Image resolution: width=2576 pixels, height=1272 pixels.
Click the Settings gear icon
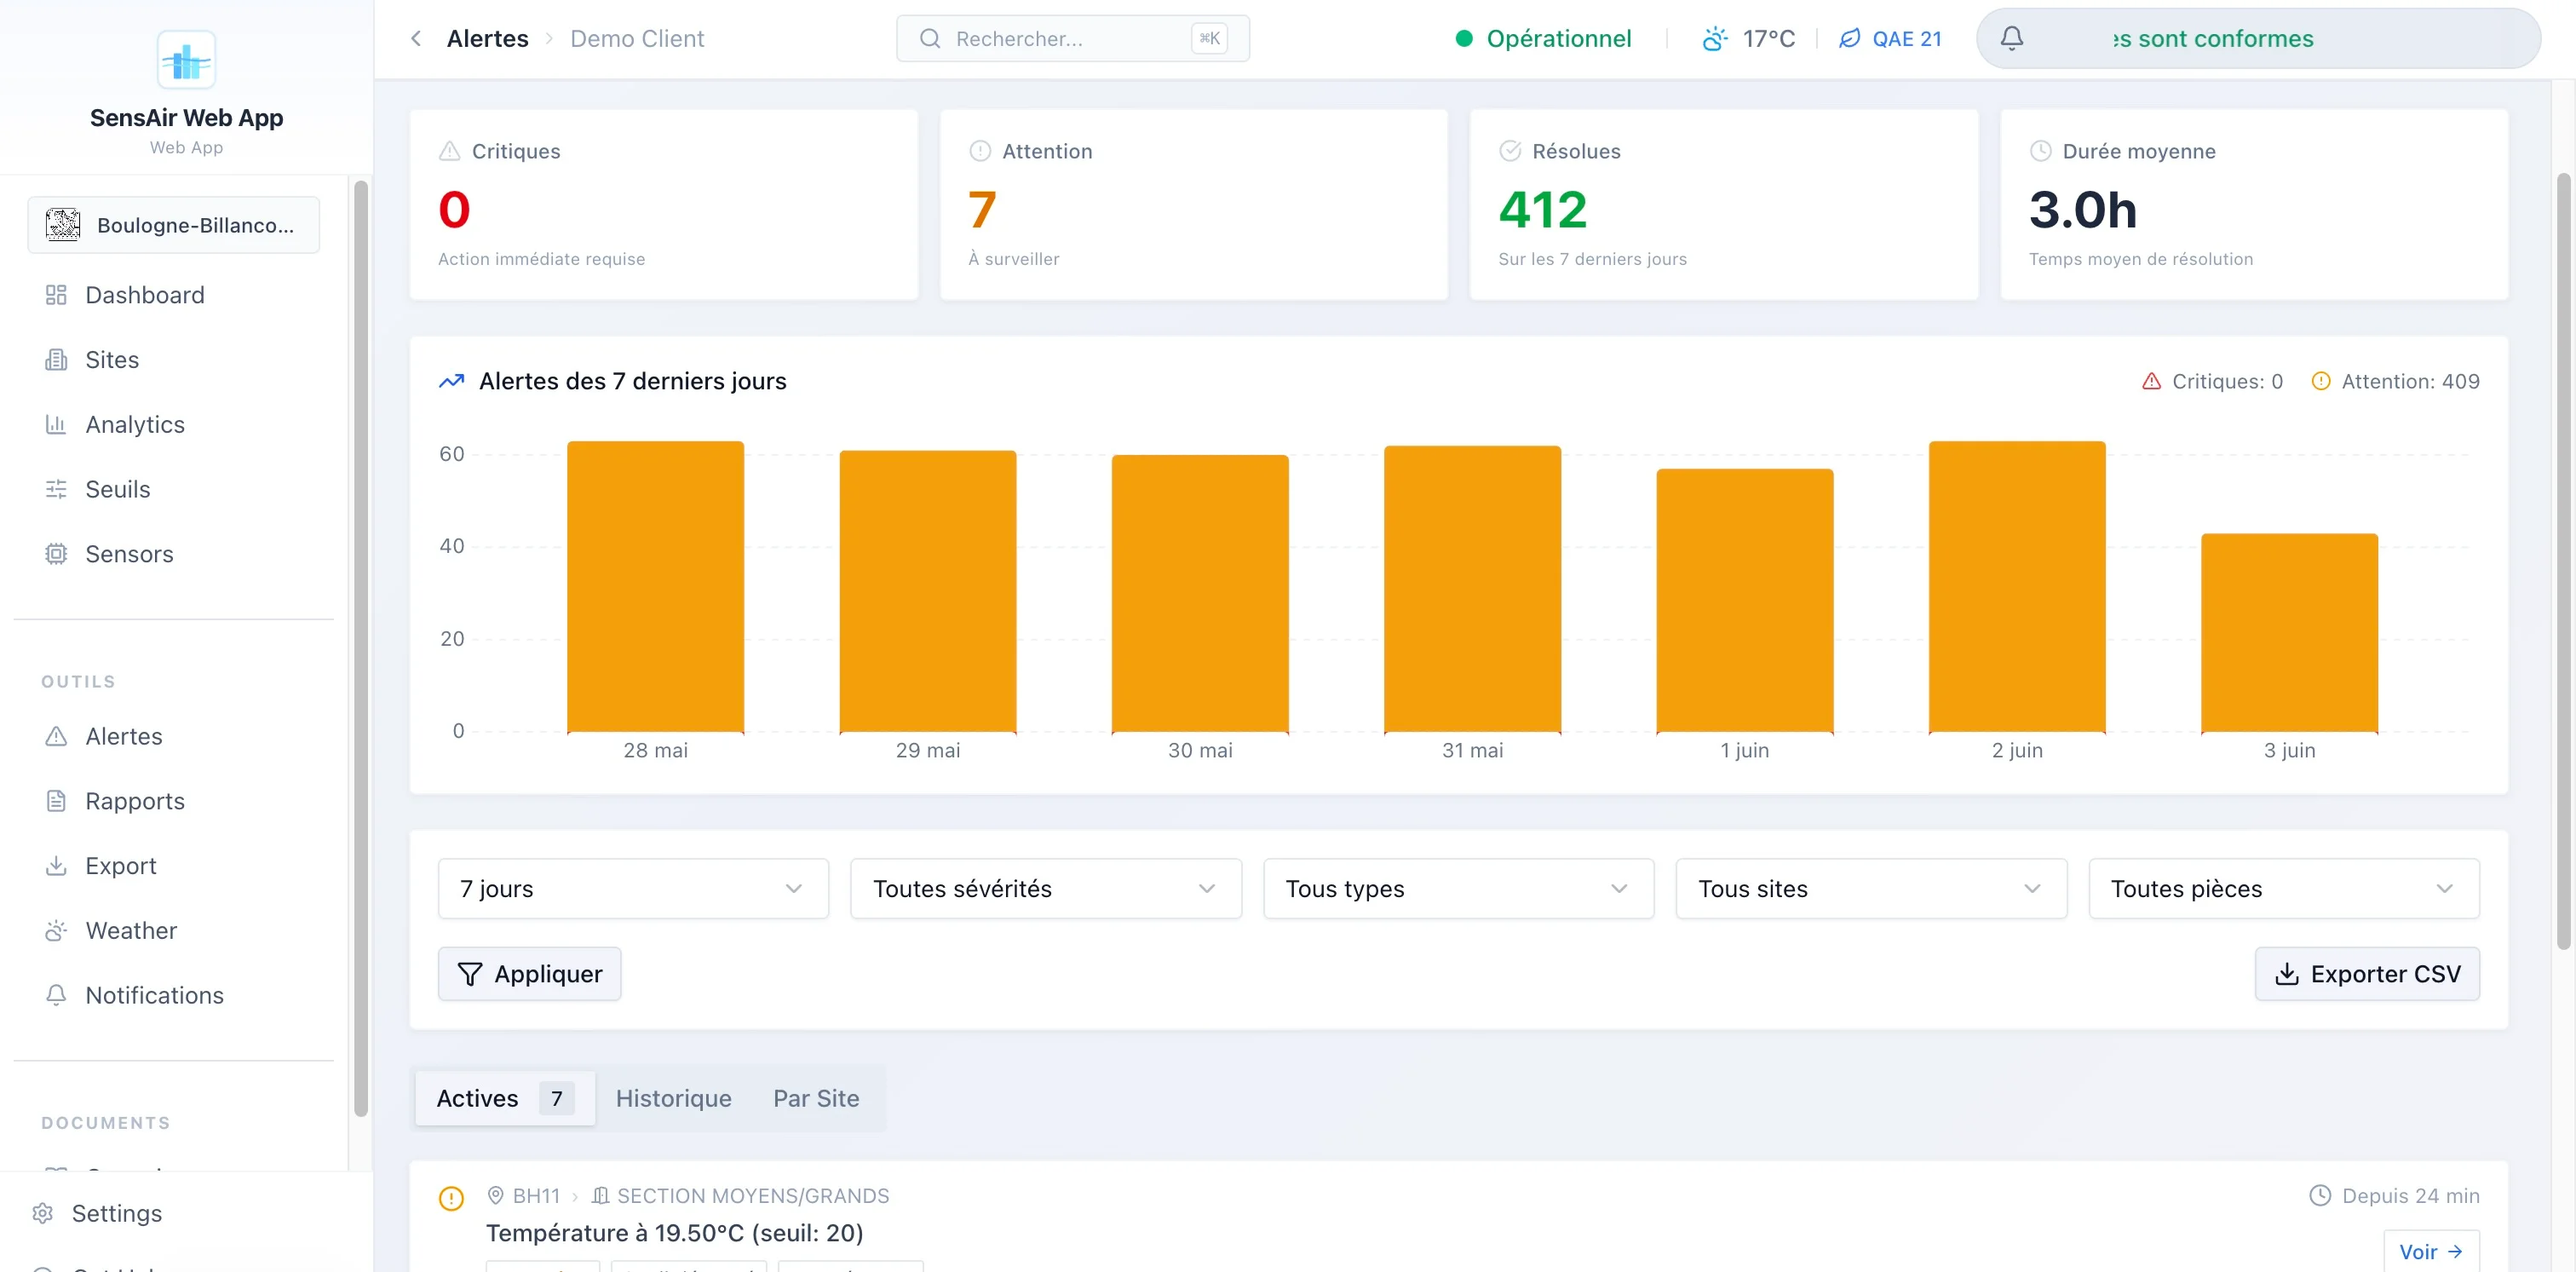42,1213
